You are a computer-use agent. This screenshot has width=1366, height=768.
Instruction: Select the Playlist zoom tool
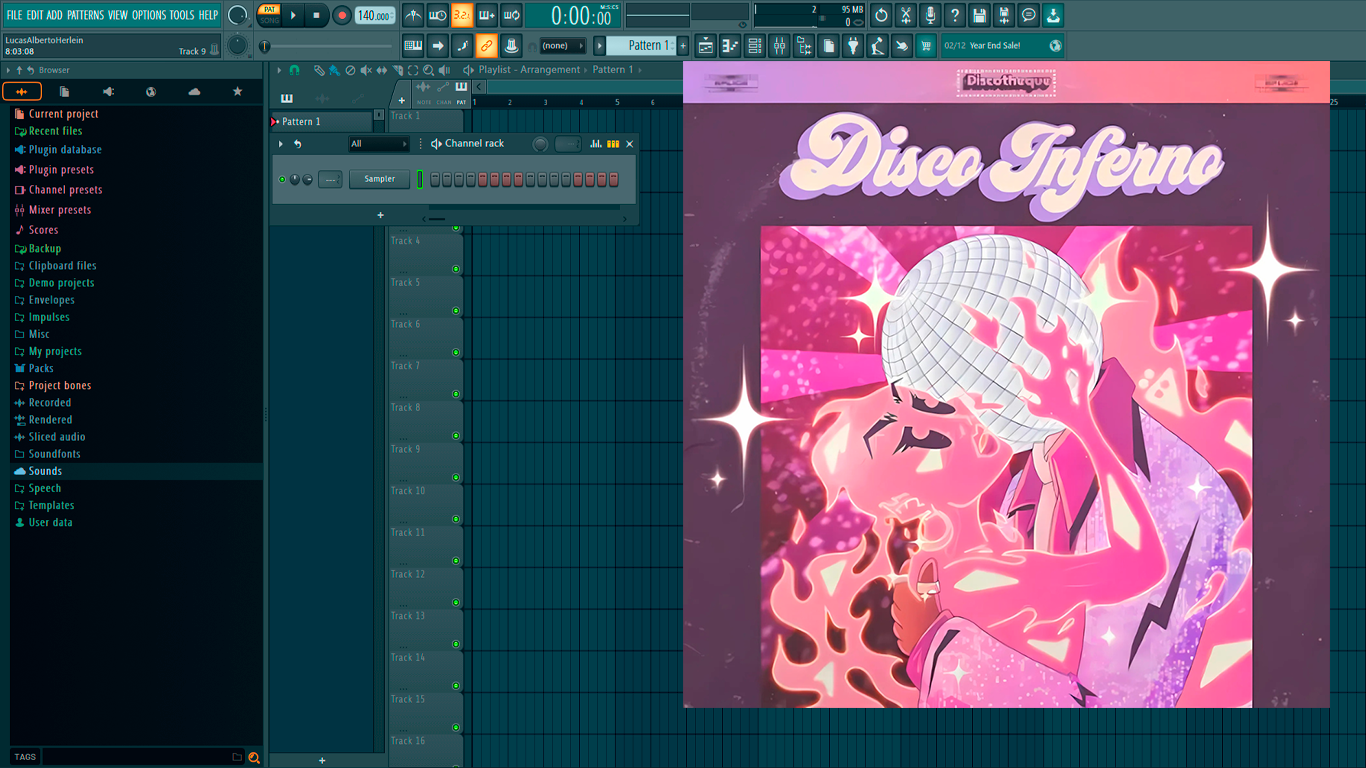(429, 70)
